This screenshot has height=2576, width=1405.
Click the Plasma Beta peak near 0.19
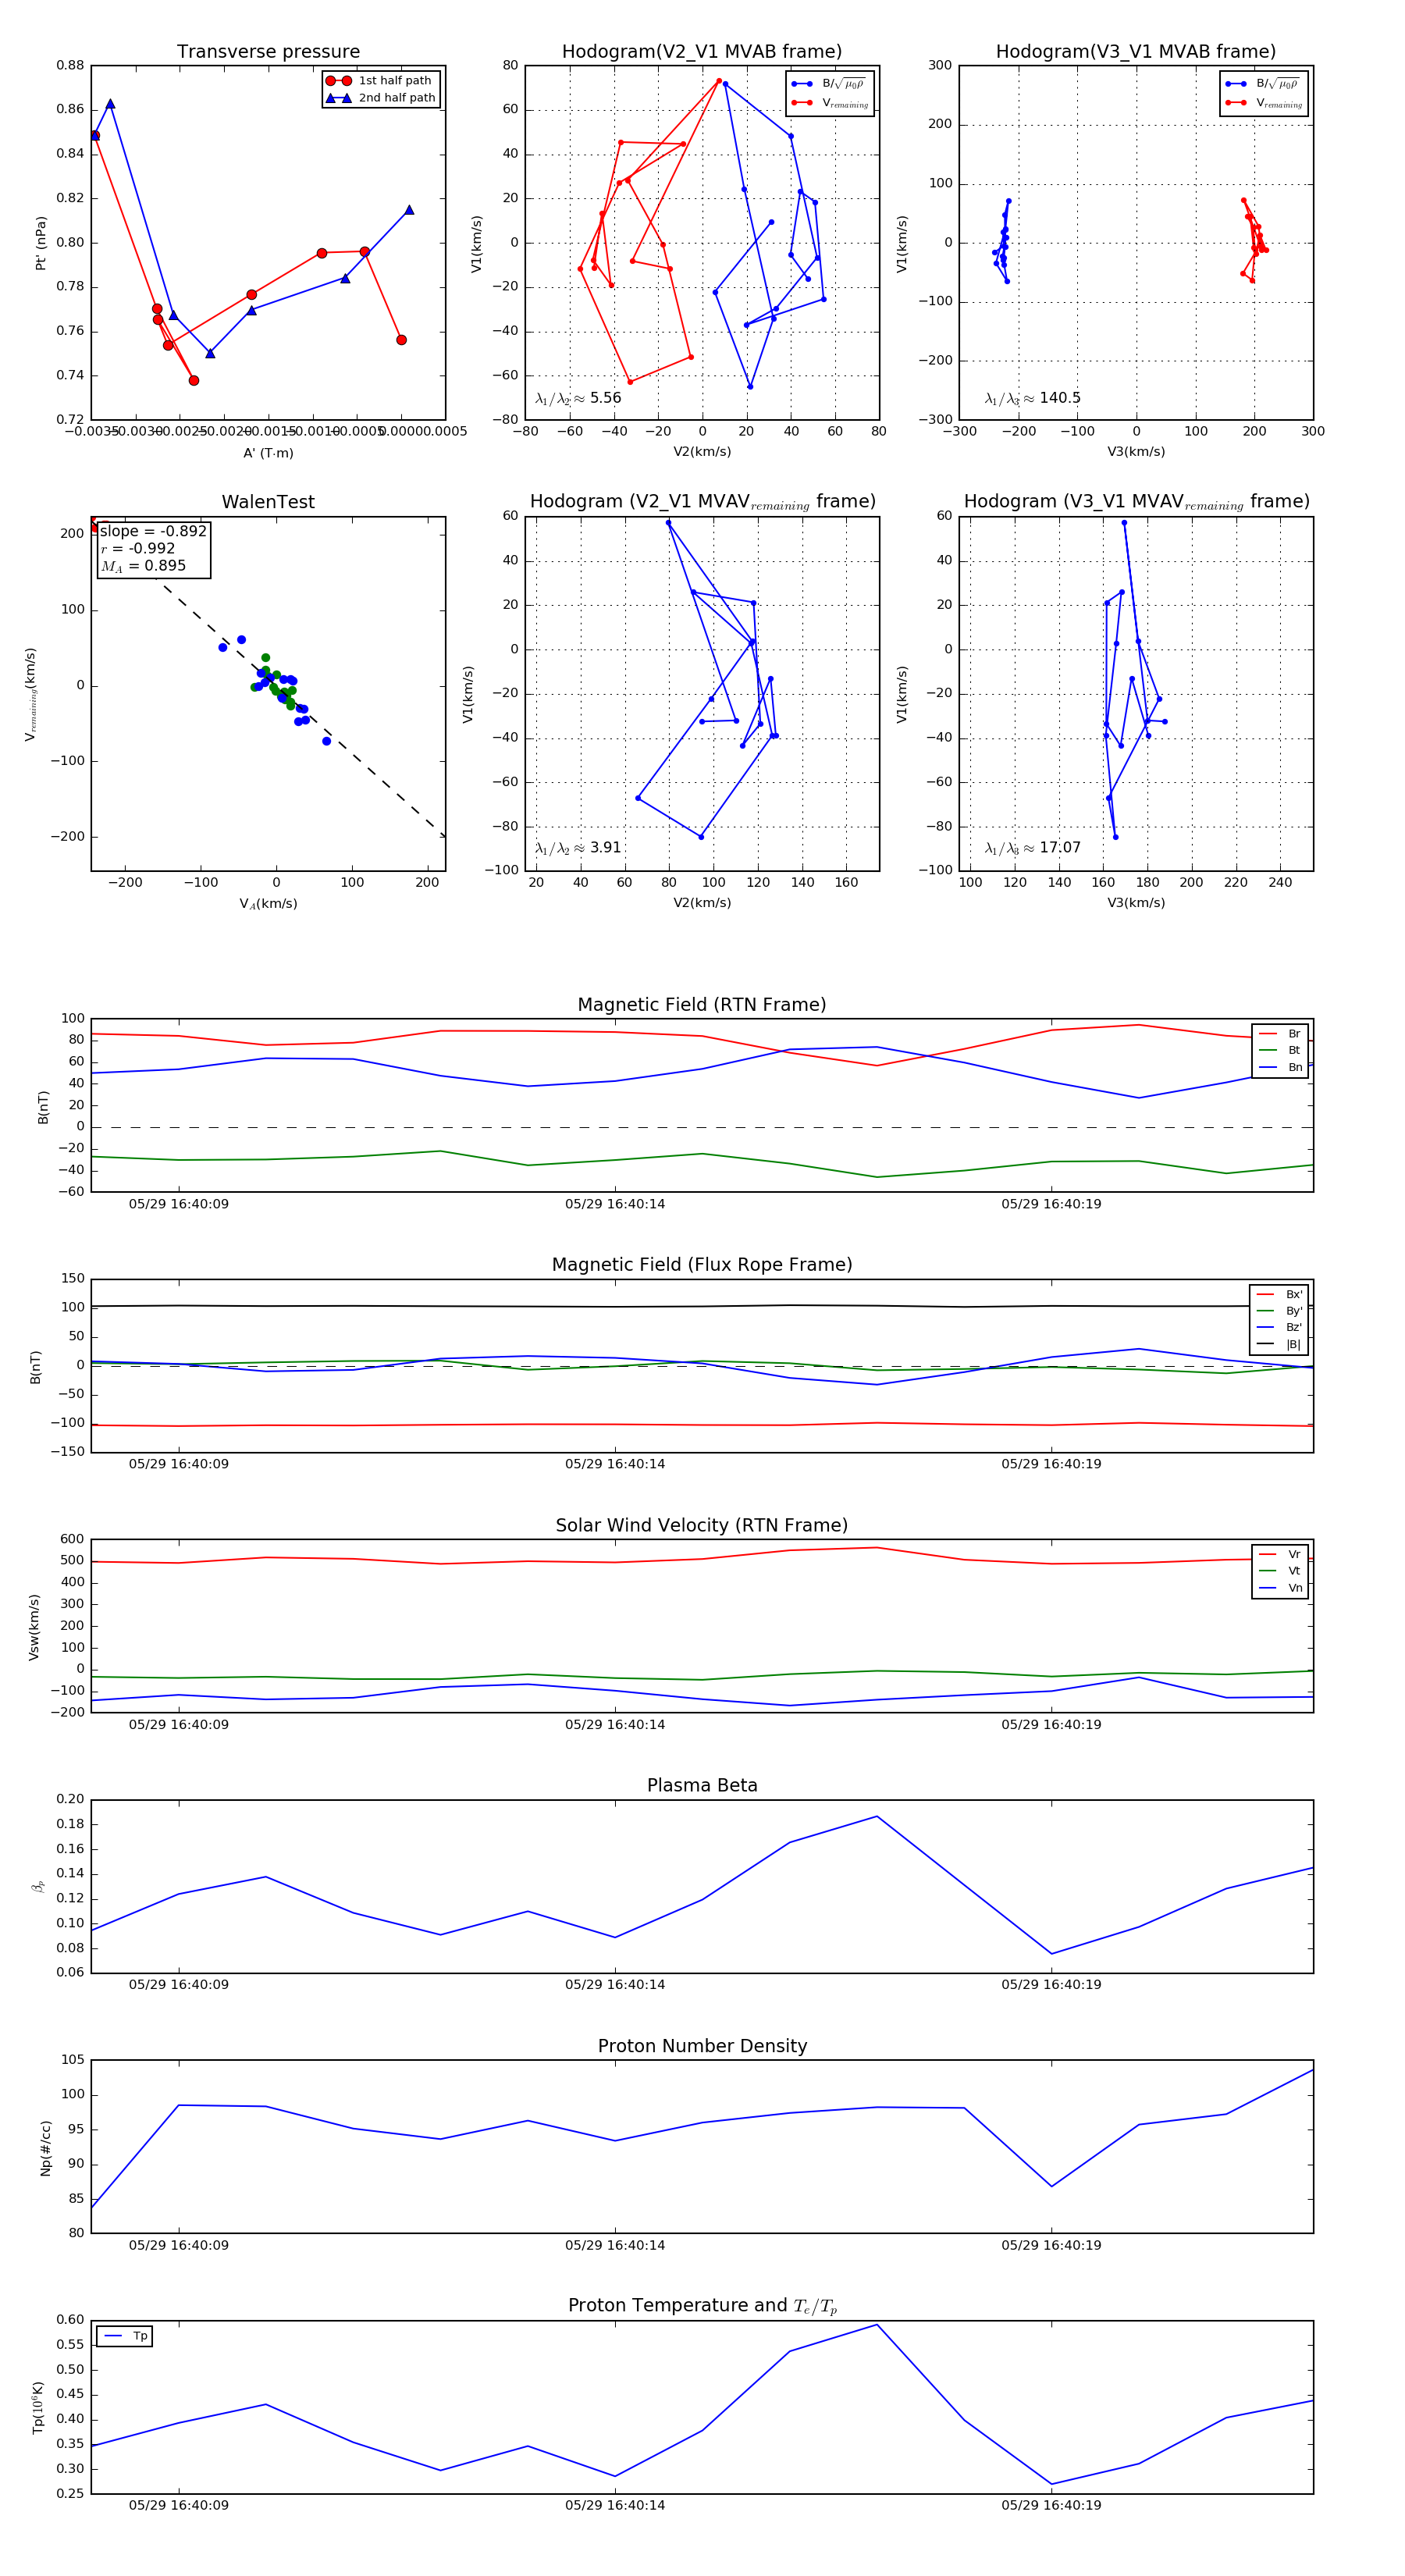tap(877, 1816)
